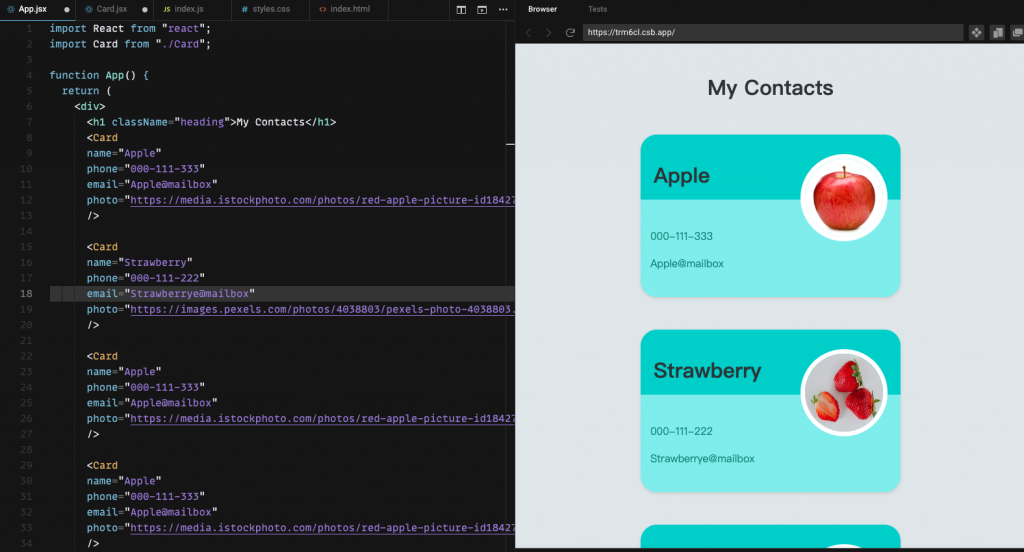Open the editor preview toggle icon

pyautogui.click(x=482, y=10)
